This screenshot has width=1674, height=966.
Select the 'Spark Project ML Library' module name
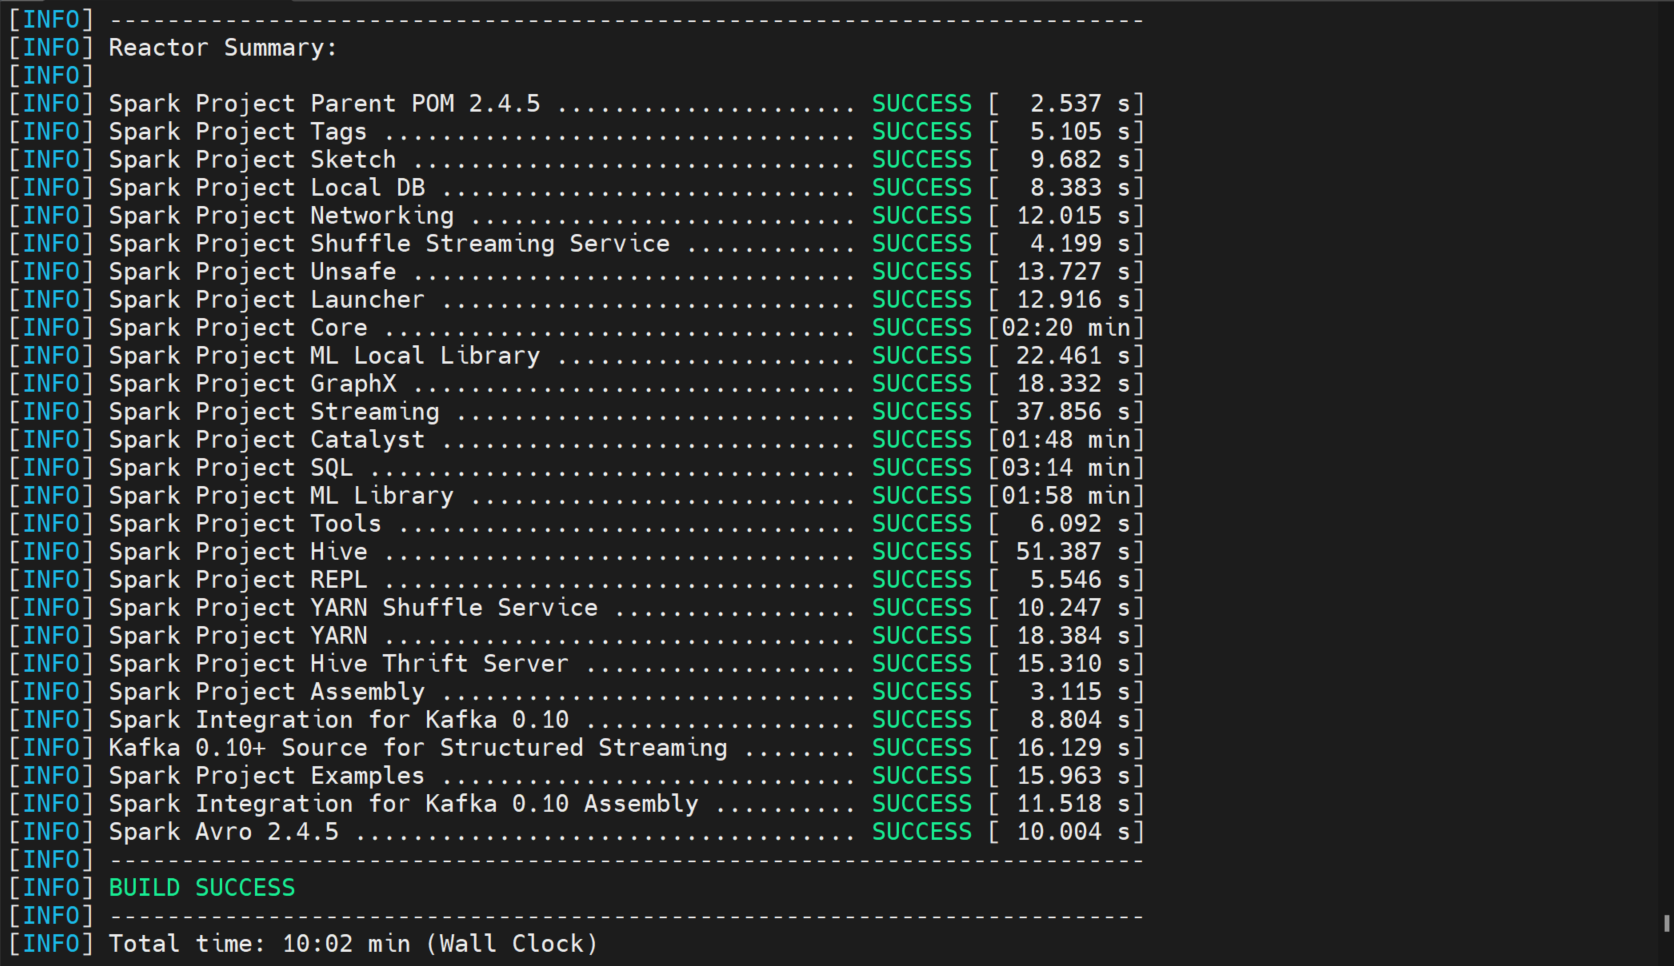pos(281,496)
